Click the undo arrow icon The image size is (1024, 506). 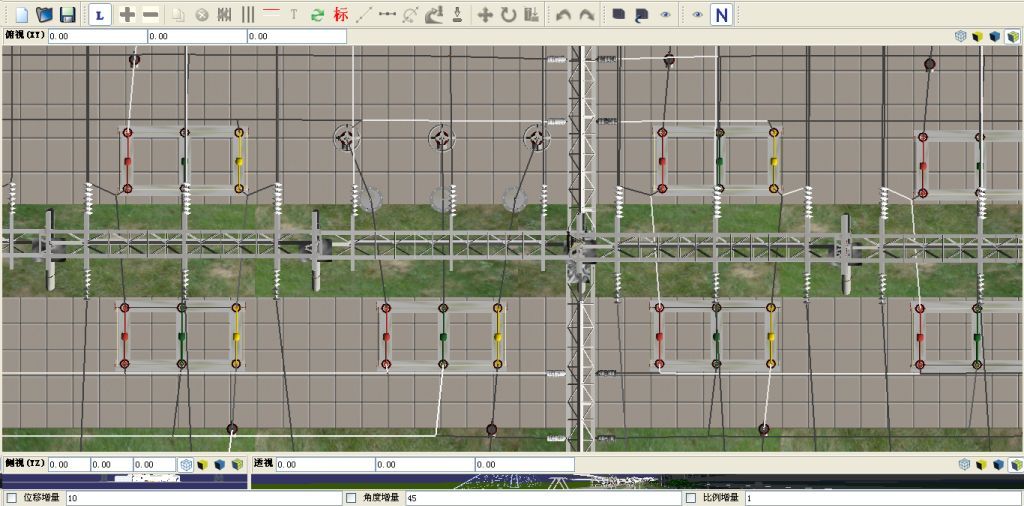pos(563,15)
